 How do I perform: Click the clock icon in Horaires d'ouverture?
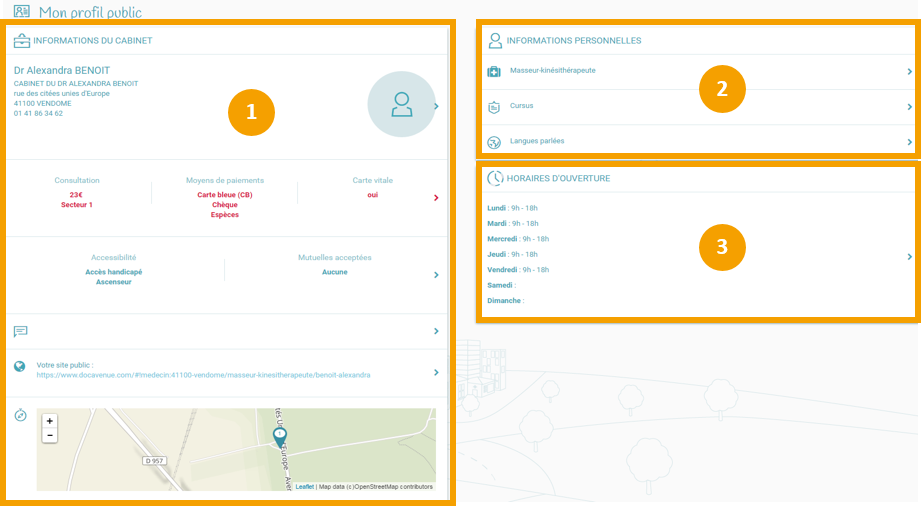494,178
